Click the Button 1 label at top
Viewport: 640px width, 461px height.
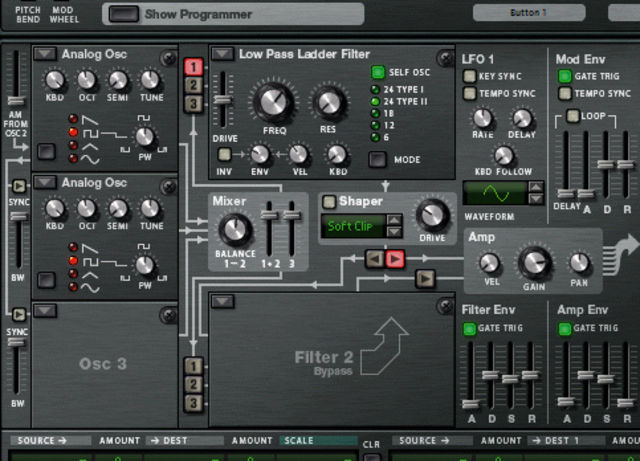point(529,13)
